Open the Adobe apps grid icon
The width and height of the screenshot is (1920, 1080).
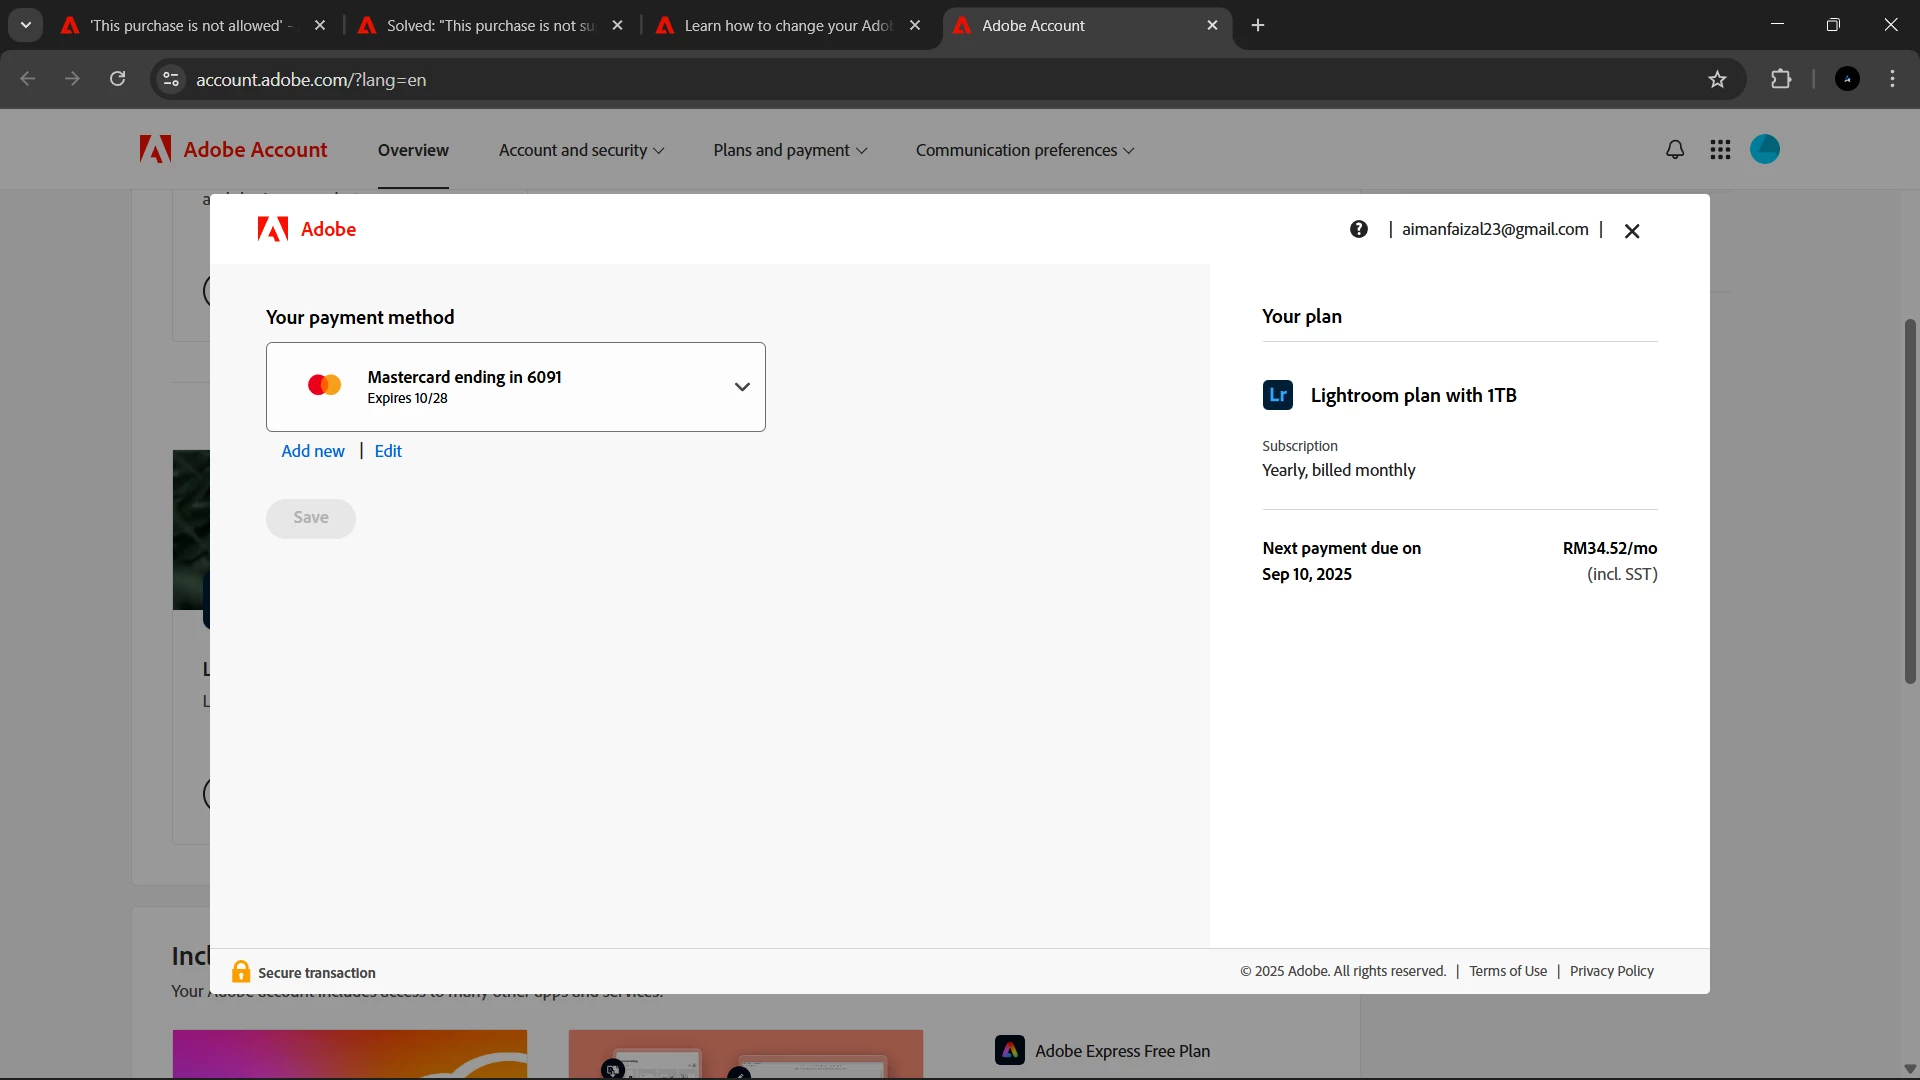coord(1720,150)
